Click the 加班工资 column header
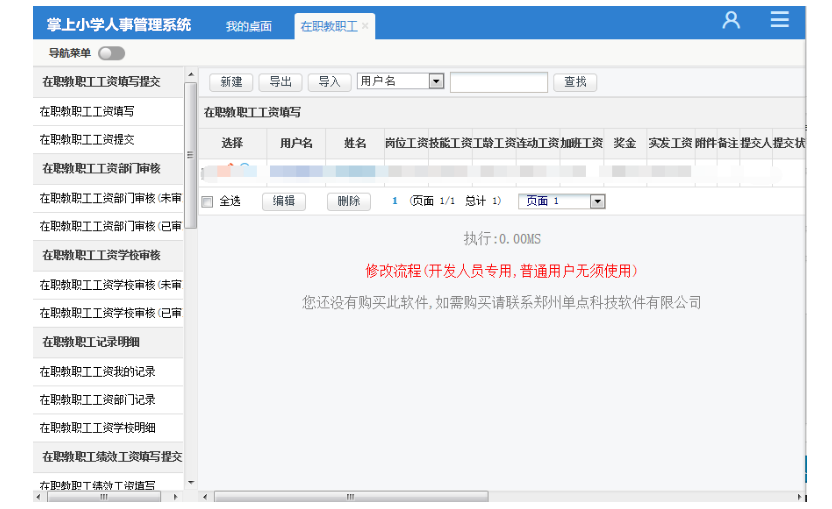The height and width of the screenshot is (509, 832). pos(582,143)
